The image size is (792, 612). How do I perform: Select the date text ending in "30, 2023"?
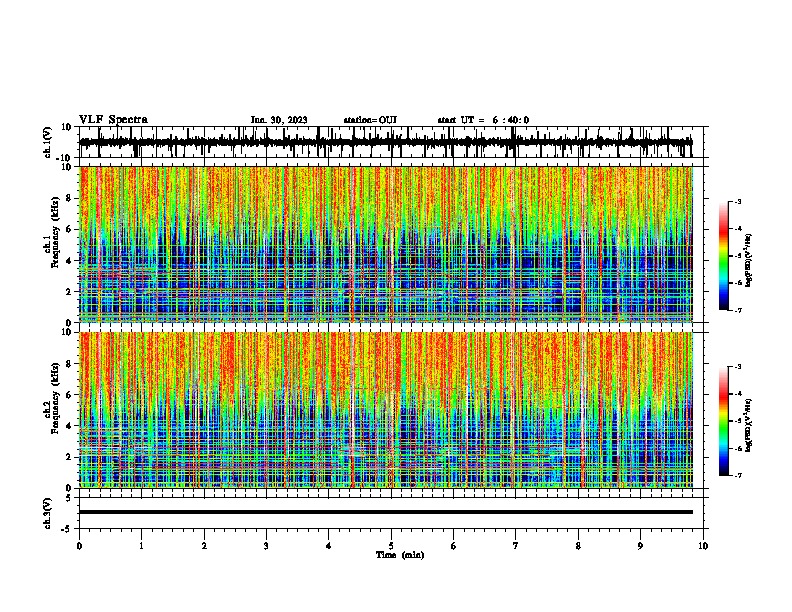point(279,120)
